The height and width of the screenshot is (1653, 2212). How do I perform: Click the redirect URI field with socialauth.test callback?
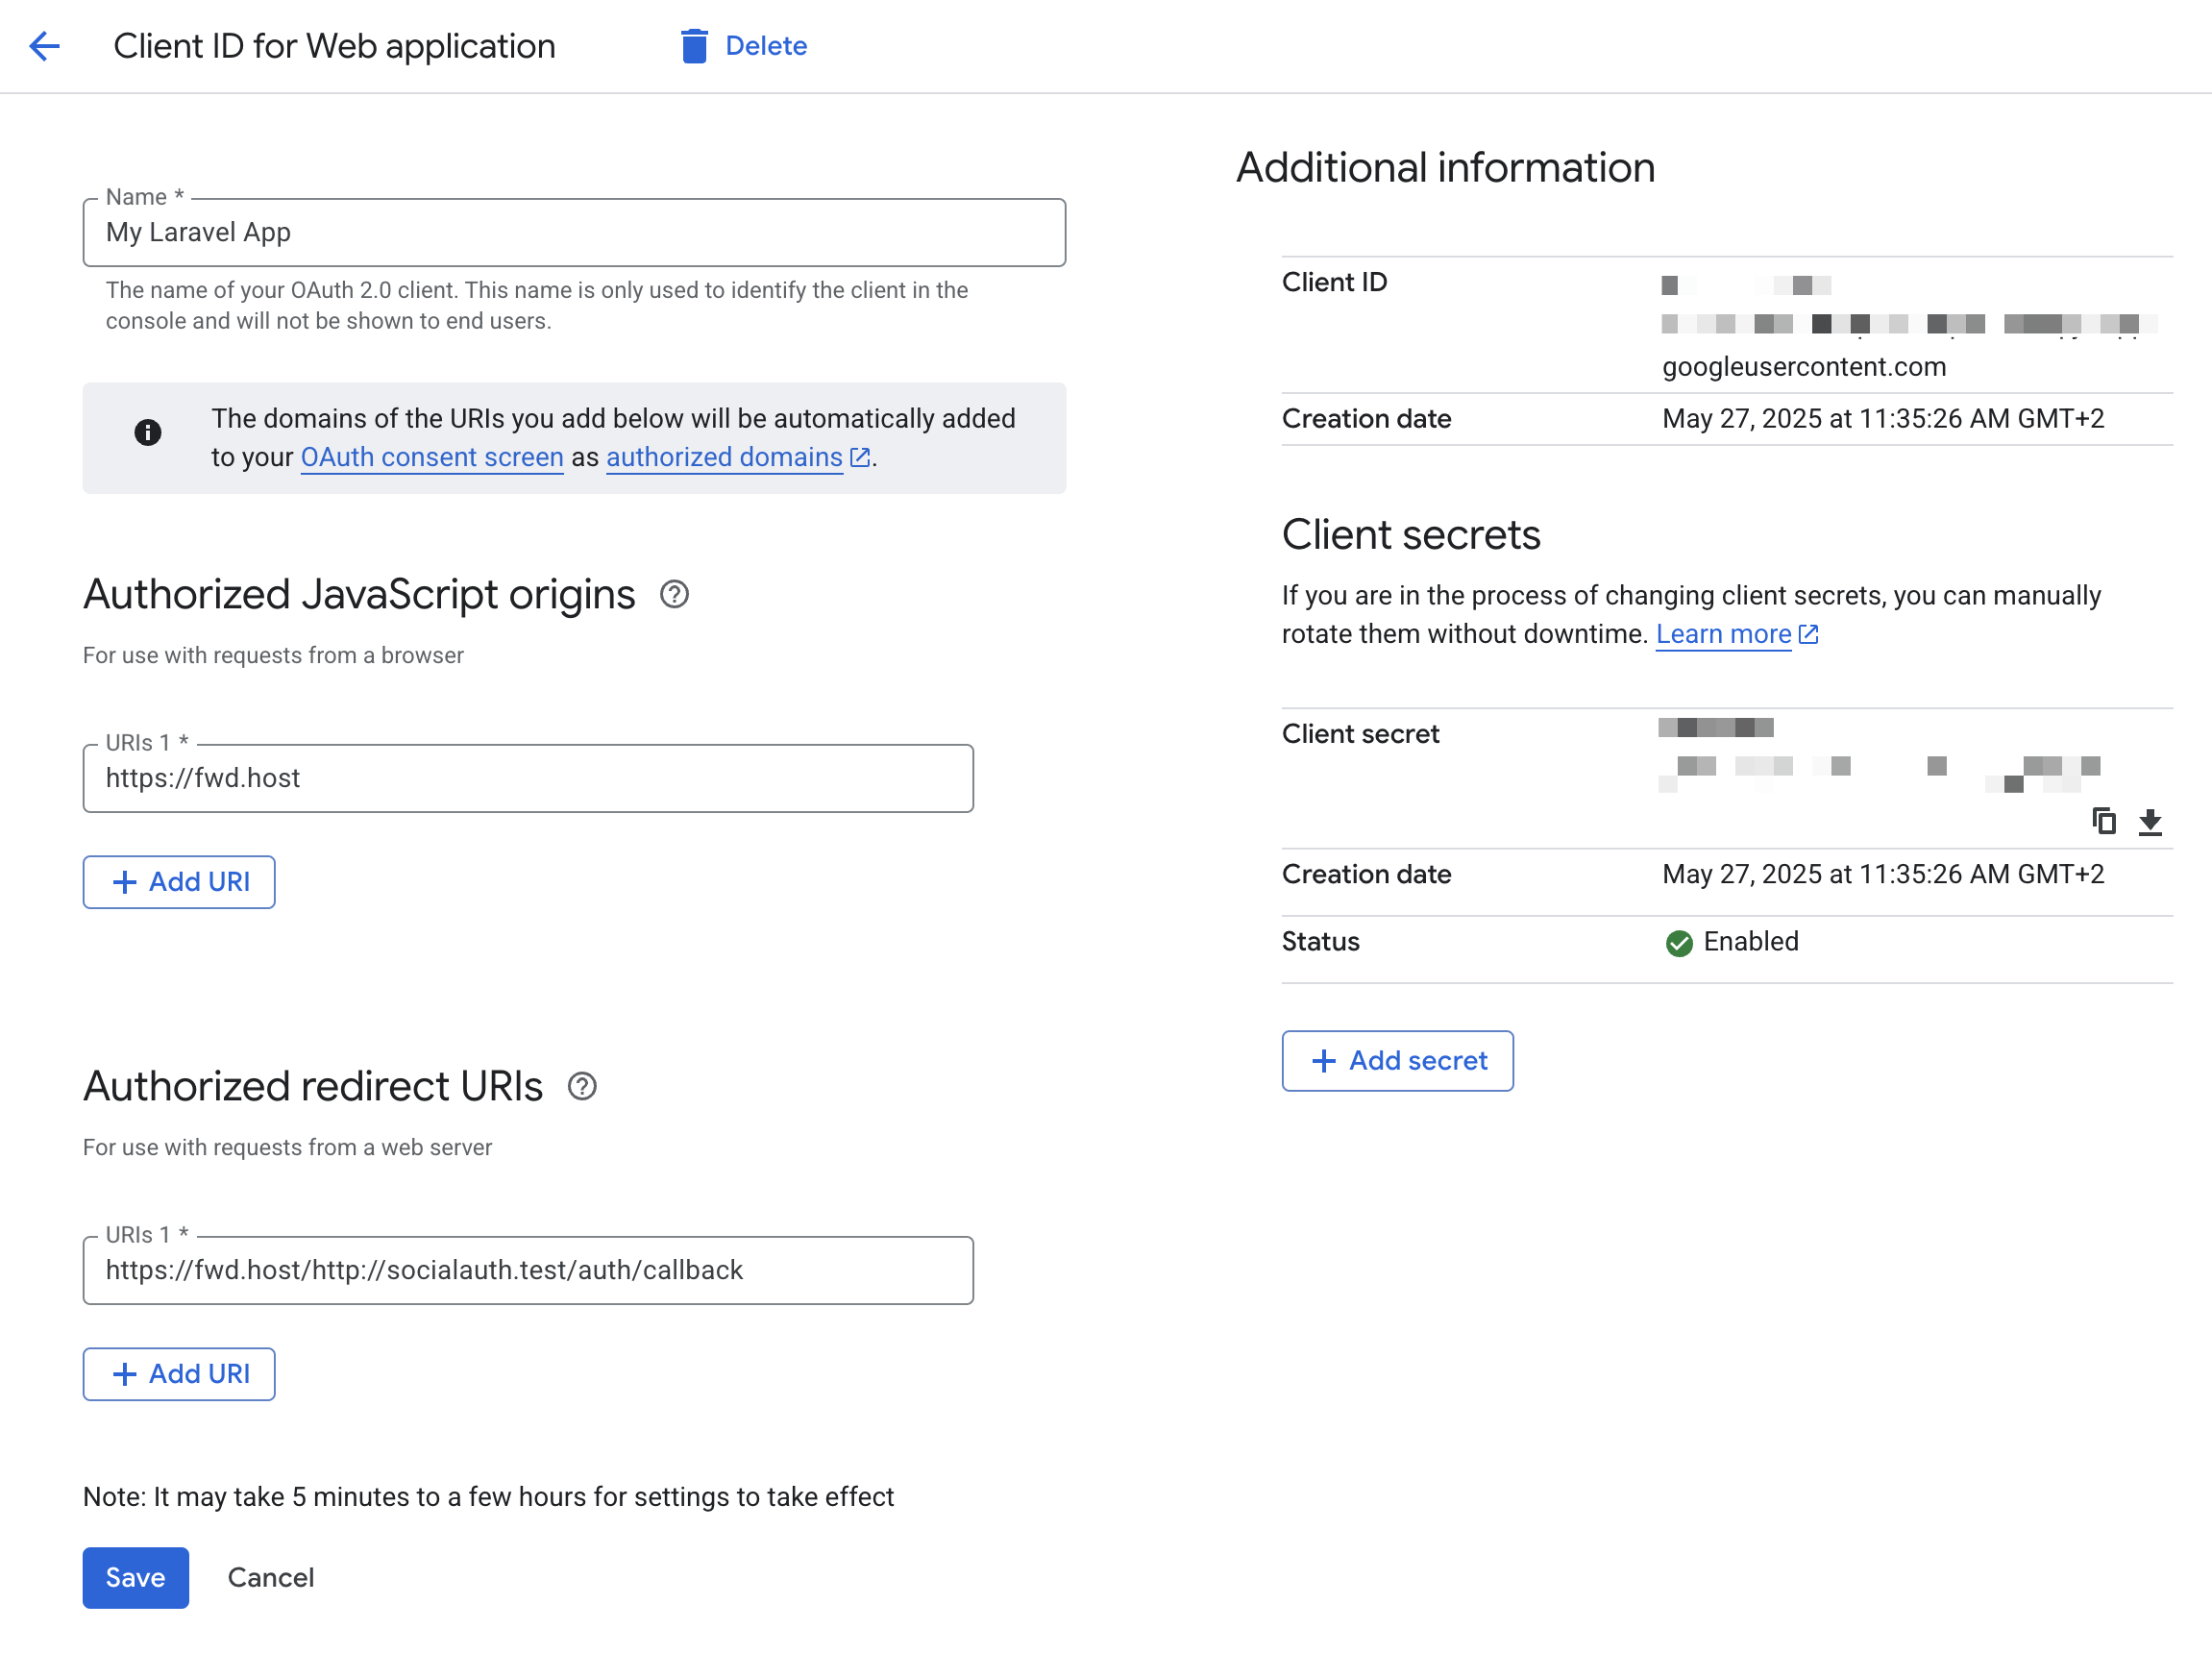[x=528, y=1270]
